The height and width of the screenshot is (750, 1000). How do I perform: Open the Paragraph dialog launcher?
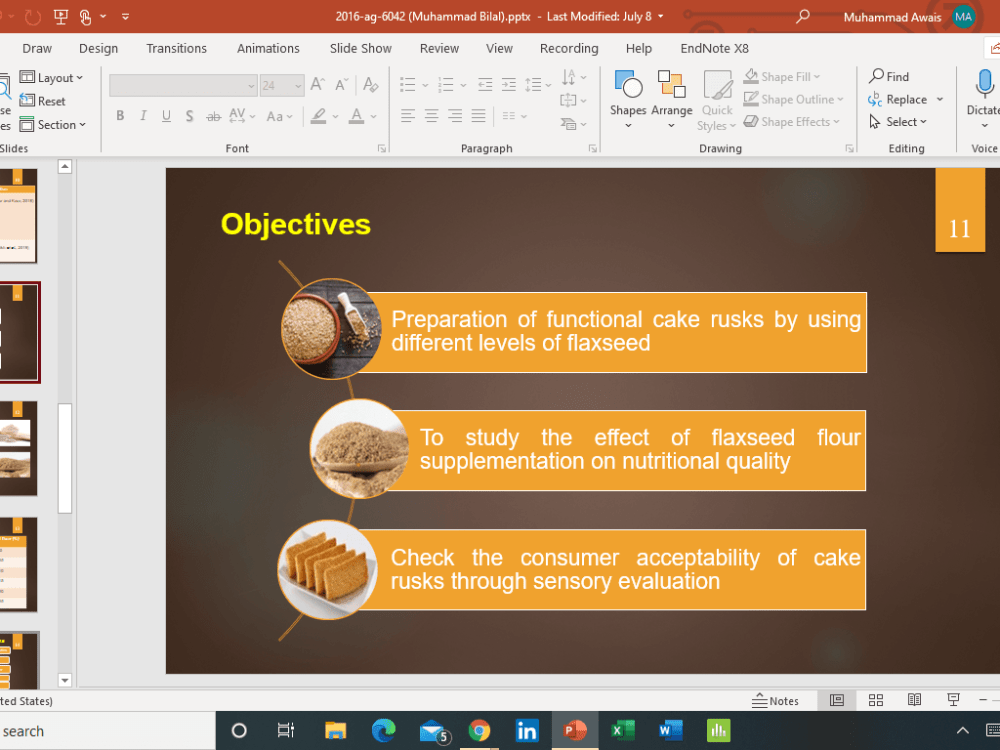click(x=592, y=149)
